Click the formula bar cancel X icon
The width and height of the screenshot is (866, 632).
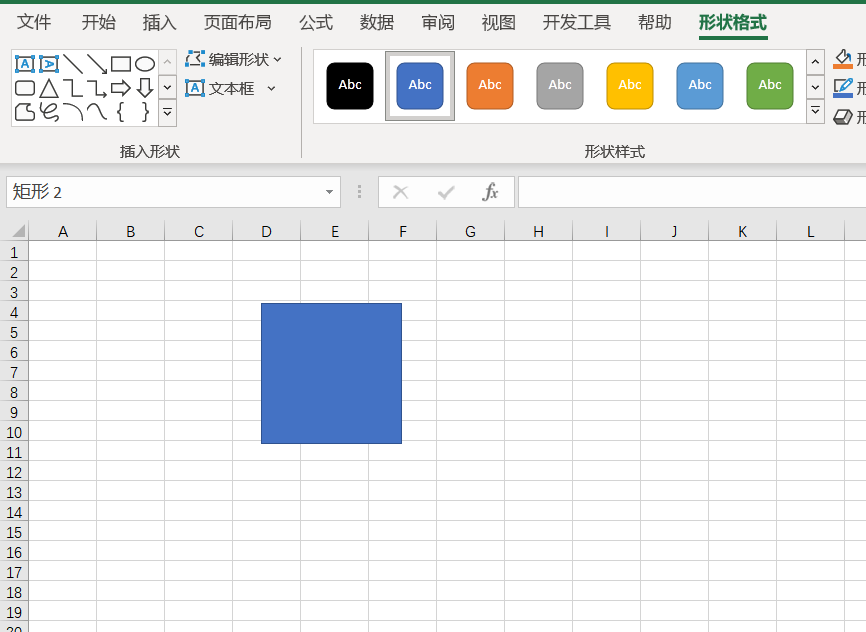(x=400, y=192)
